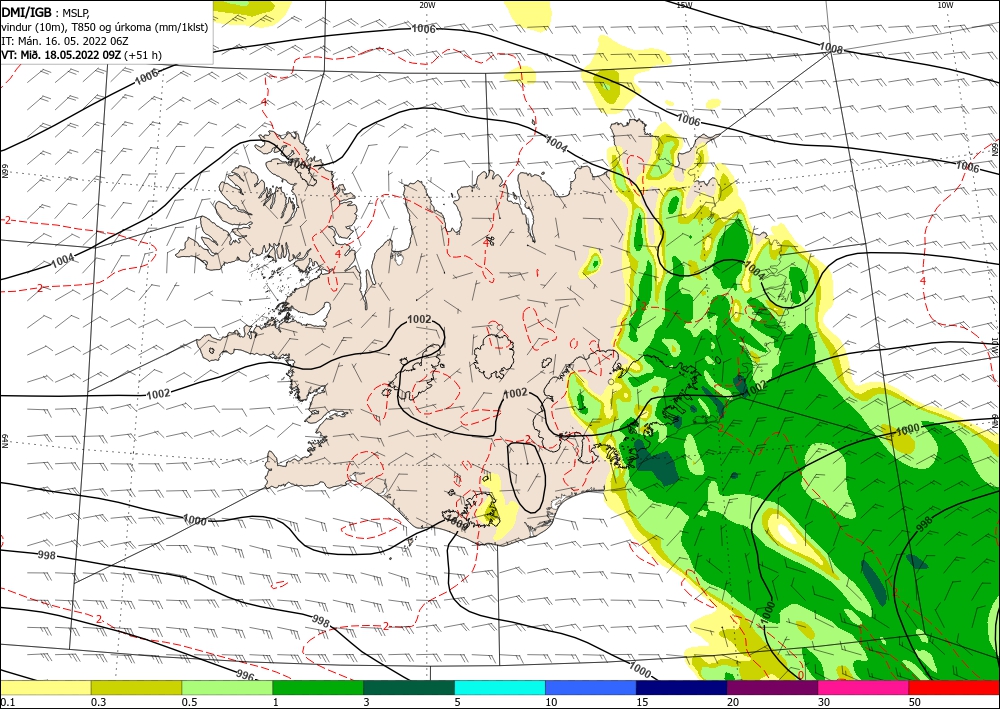The height and width of the screenshot is (709, 1000).
Task: Pick the cyan 5–10 legend swatch
Action: (500, 687)
